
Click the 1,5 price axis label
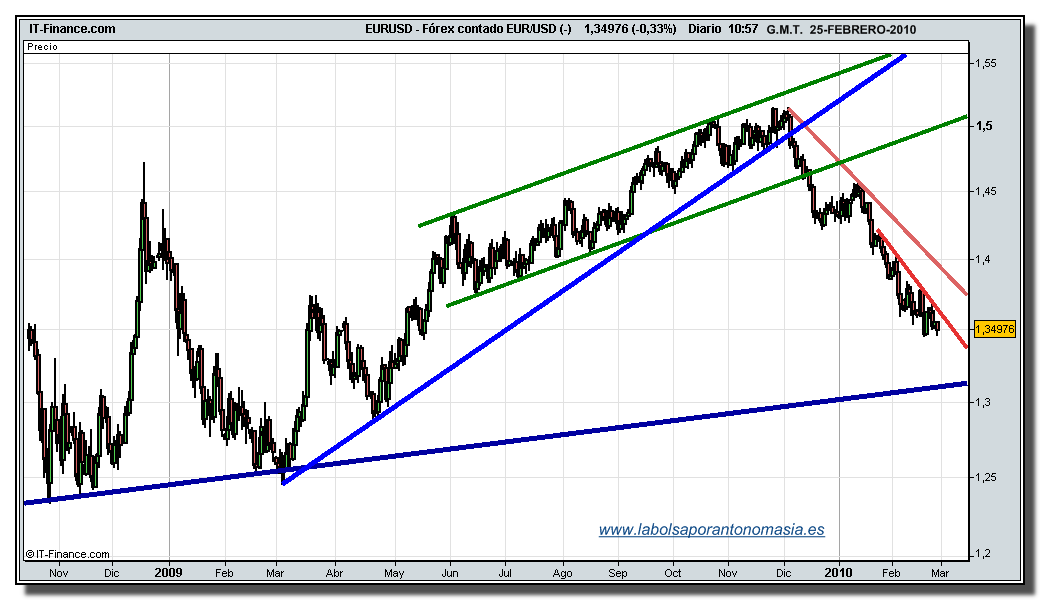[984, 126]
